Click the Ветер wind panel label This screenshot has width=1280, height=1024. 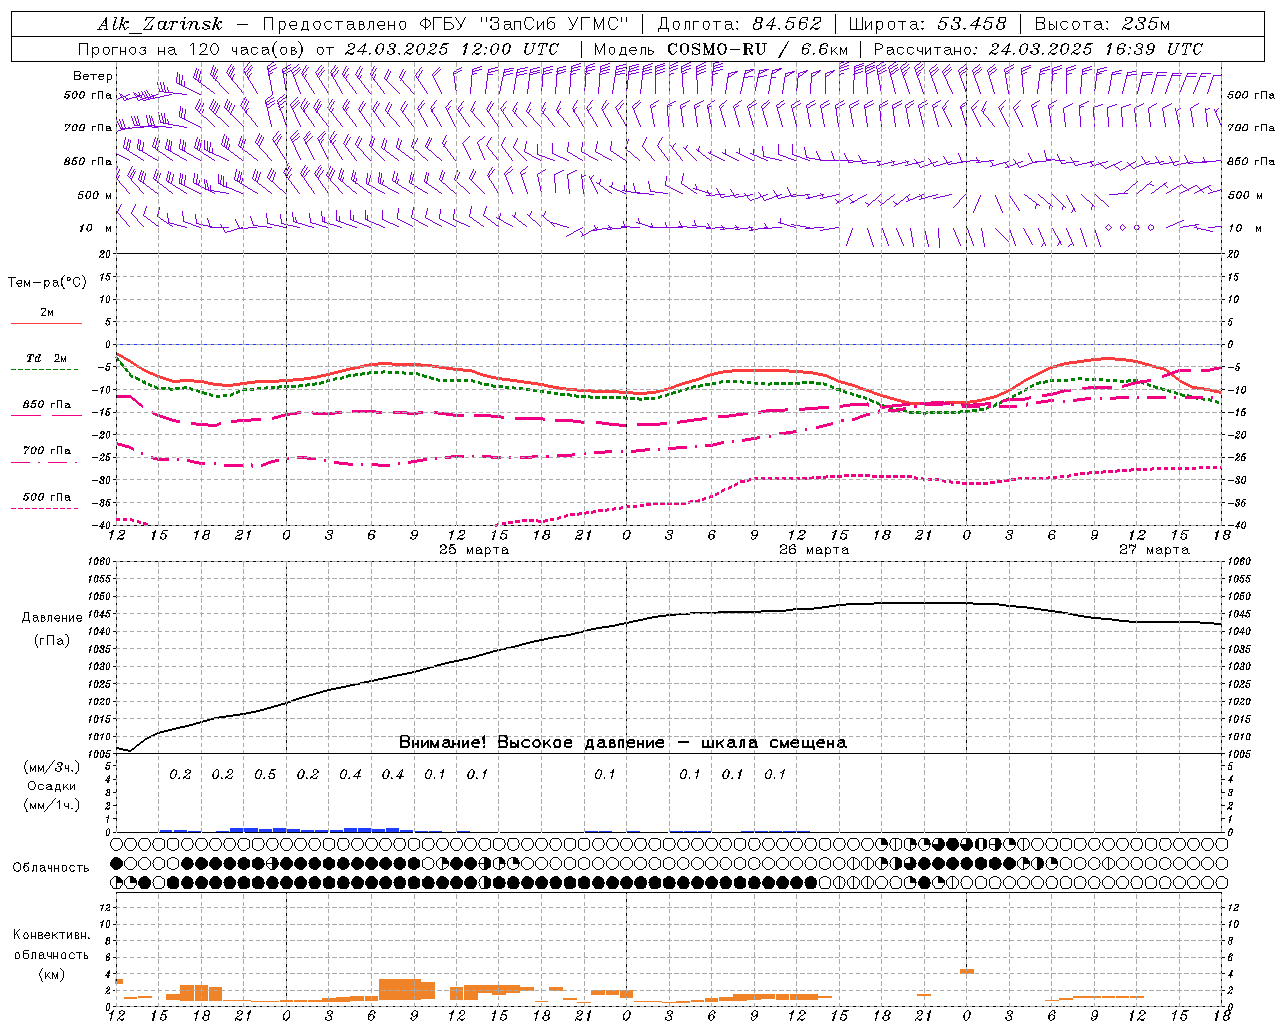pos(92,76)
